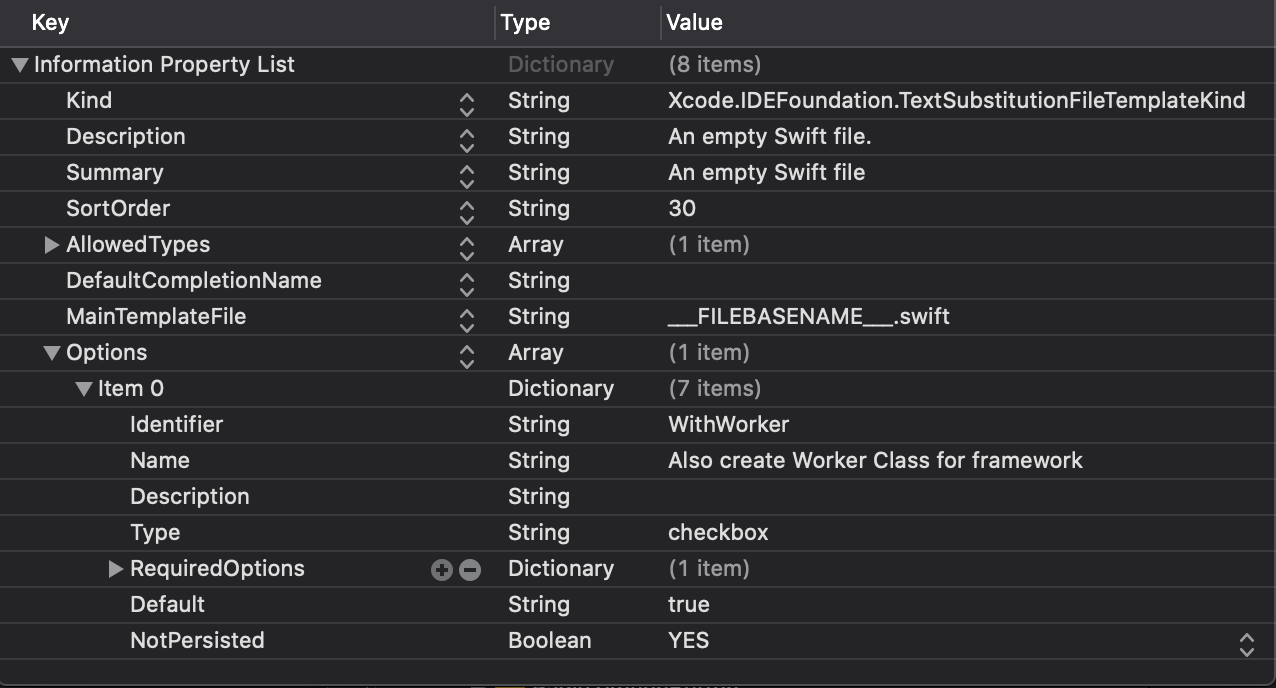Click the checkbox Type value field
The image size is (1276, 688).
718,533
